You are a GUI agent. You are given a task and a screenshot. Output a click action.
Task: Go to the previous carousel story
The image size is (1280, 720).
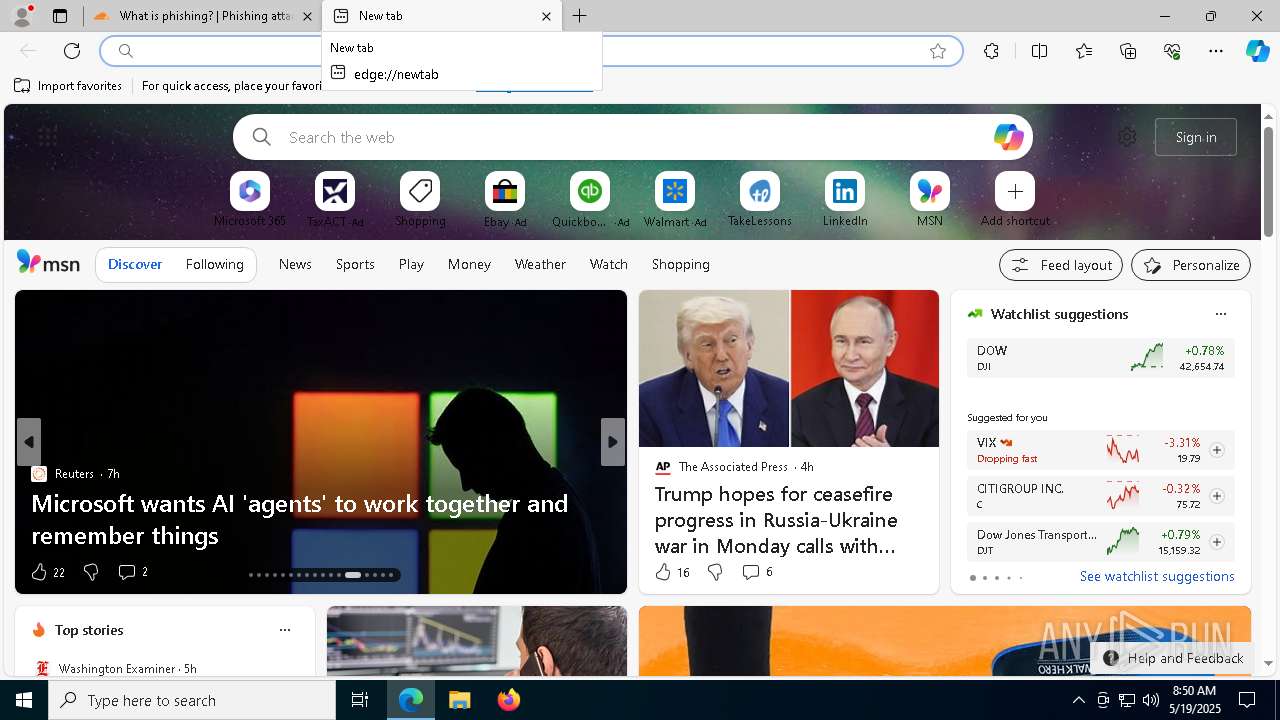pyautogui.click(x=29, y=442)
